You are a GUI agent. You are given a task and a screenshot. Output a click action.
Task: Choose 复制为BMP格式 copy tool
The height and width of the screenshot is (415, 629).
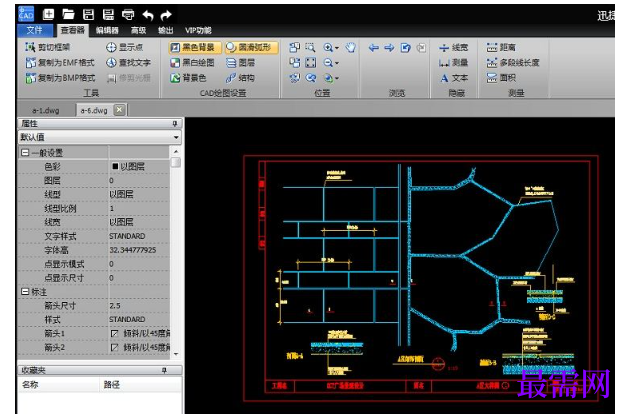[60, 78]
